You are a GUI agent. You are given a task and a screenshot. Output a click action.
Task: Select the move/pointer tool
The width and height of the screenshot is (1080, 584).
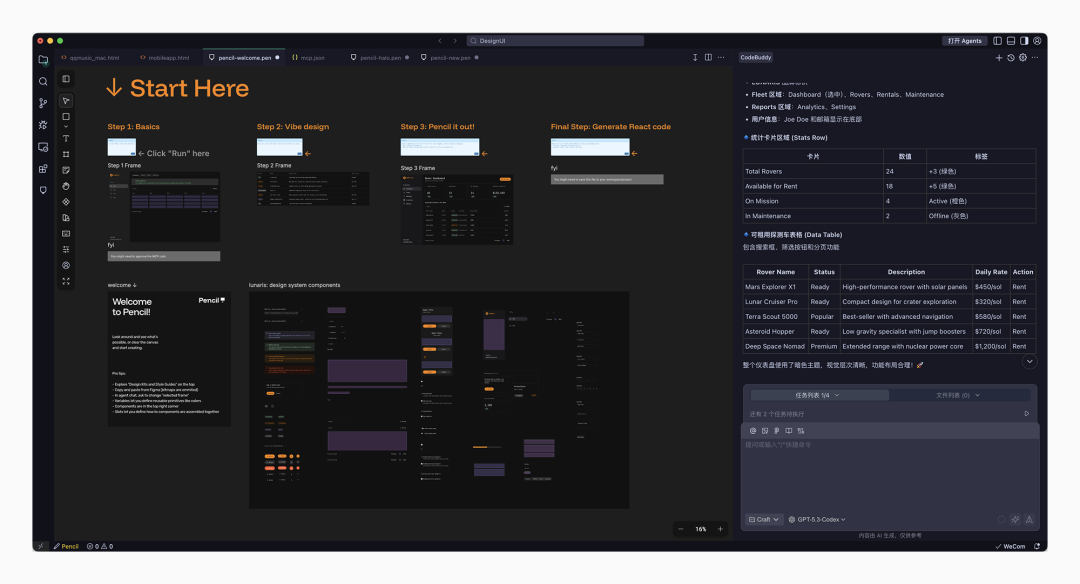pyautogui.click(x=66, y=101)
